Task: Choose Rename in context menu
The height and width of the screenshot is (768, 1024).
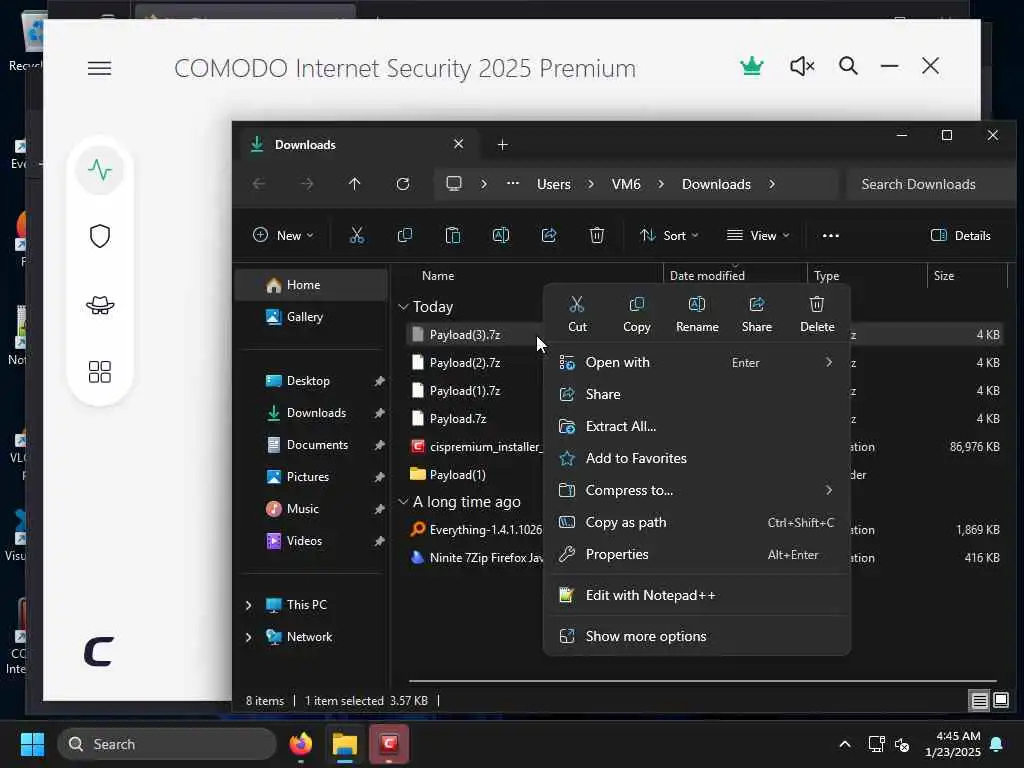Action: 697,314
